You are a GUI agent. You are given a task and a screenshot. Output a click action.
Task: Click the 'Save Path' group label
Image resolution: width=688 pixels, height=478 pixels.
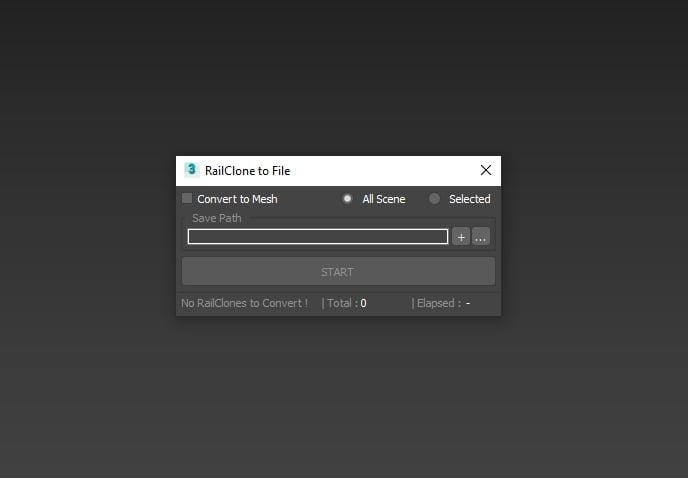click(217, 218)
